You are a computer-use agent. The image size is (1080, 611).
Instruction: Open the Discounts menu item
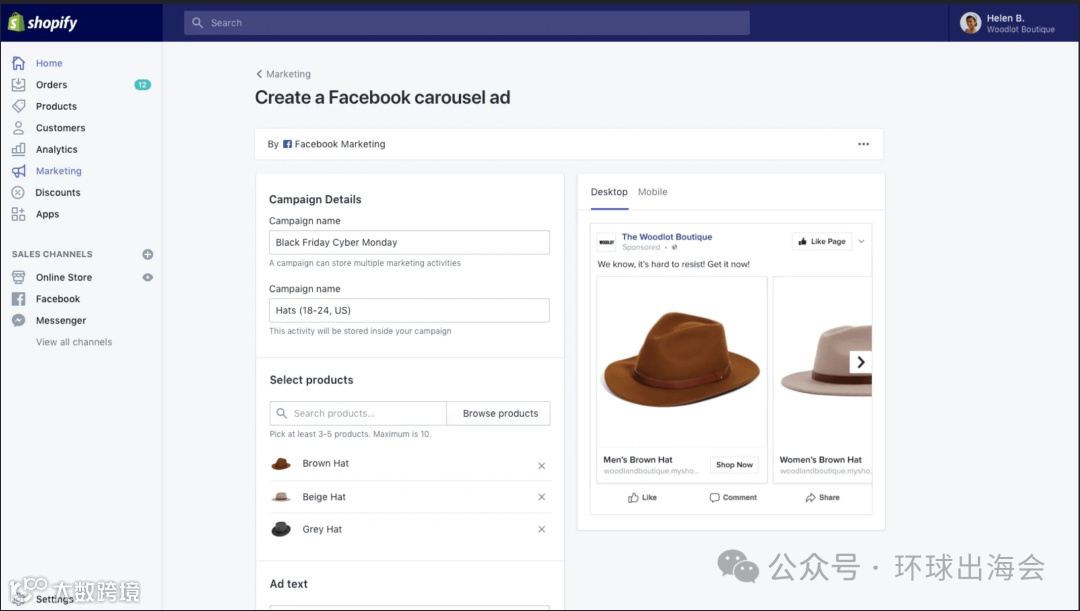click(58, 192)
